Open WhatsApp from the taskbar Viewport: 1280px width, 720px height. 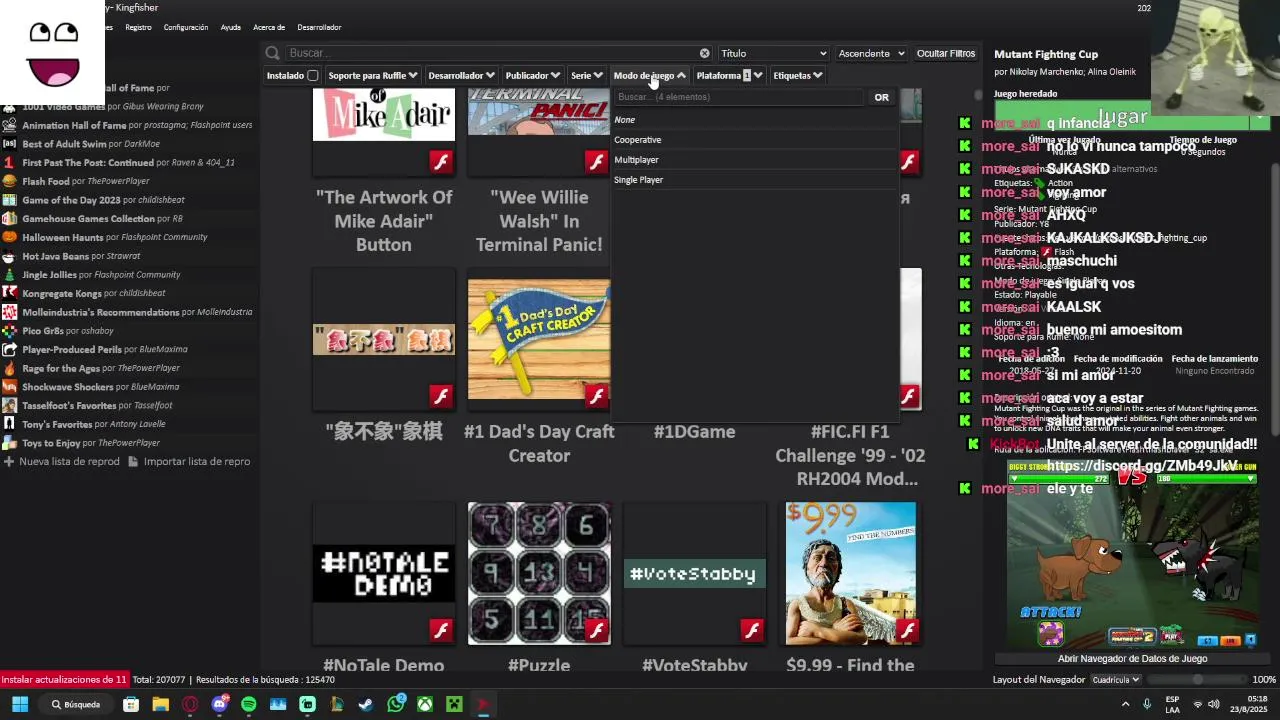pos(396,704)
